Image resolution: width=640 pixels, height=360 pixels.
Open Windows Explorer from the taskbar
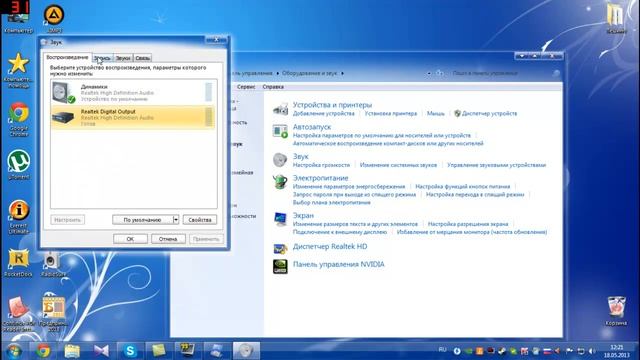pyautogui.click(x=72, y=351)
